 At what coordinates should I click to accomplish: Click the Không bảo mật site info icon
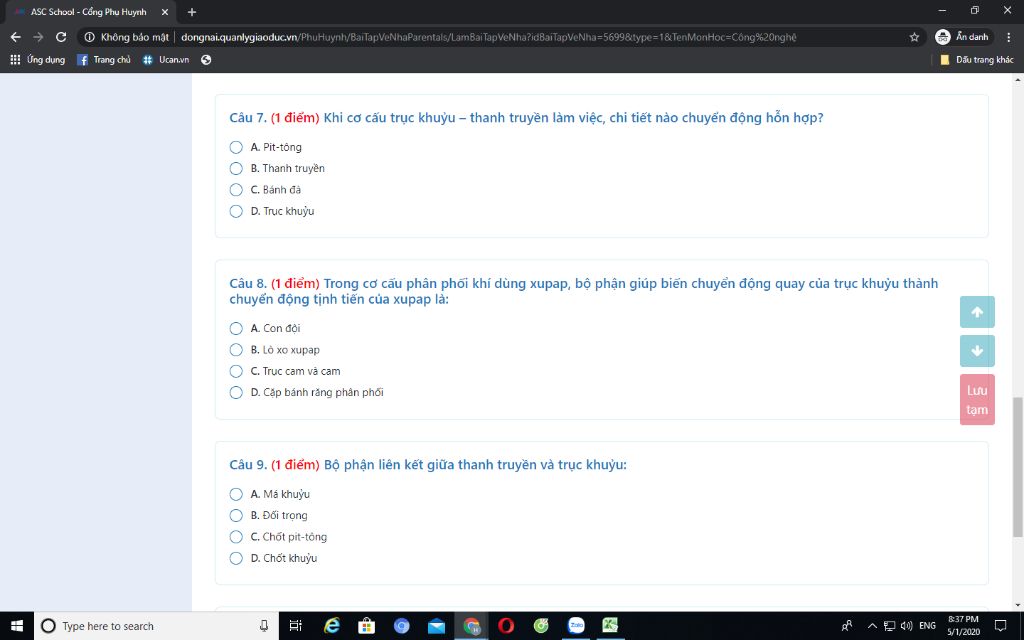[89, 37]
